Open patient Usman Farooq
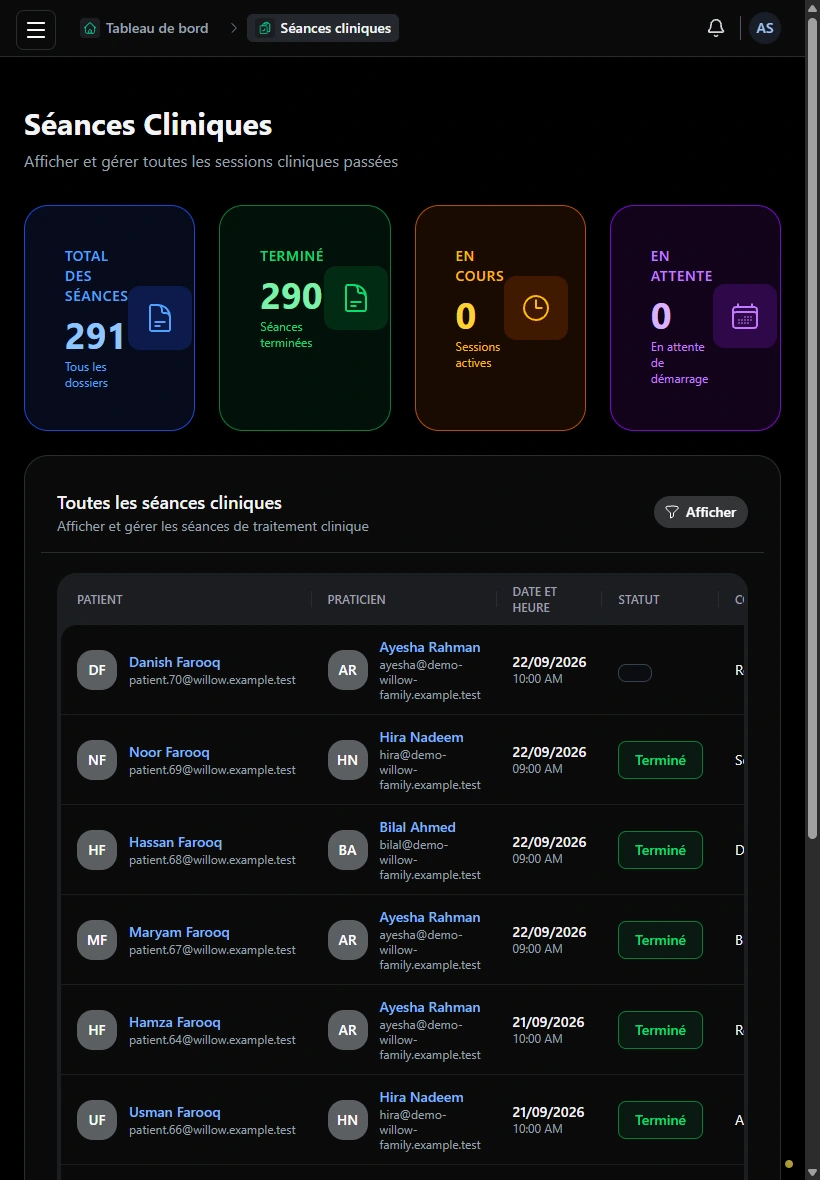Screen dimensions: 820x1180 [x=175, y=1112]
